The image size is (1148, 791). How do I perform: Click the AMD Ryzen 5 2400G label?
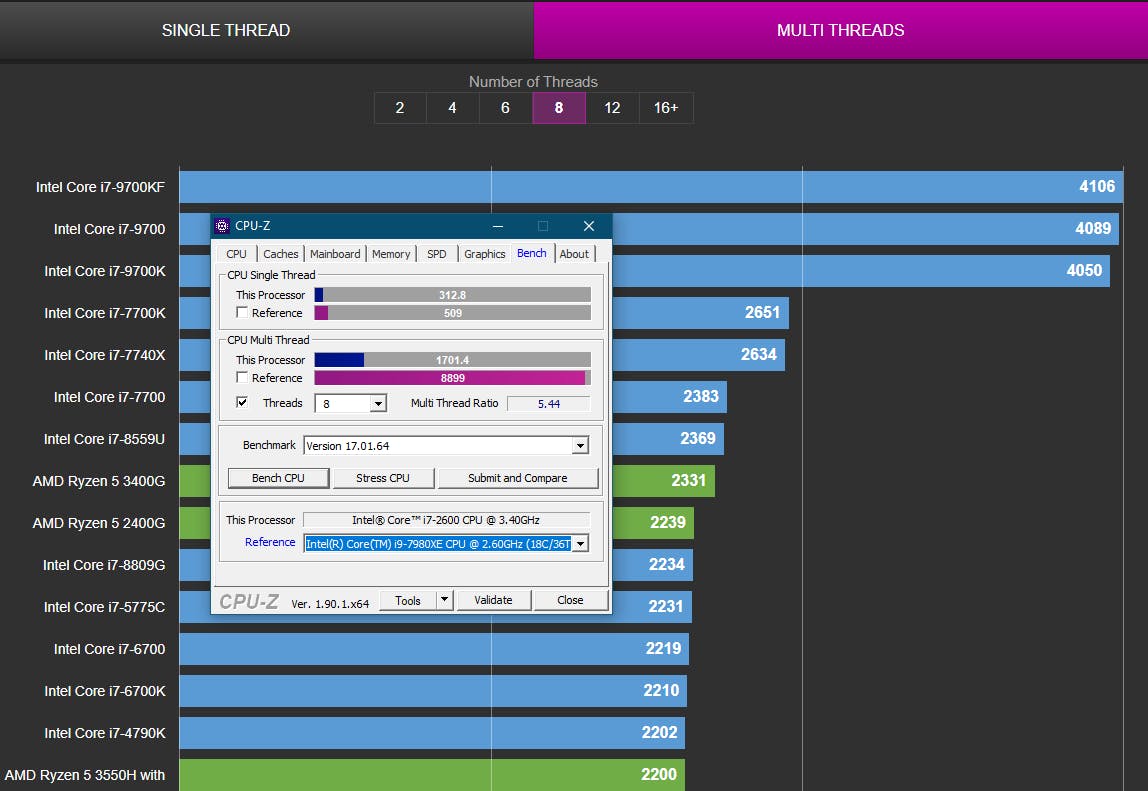click(99, 523)
